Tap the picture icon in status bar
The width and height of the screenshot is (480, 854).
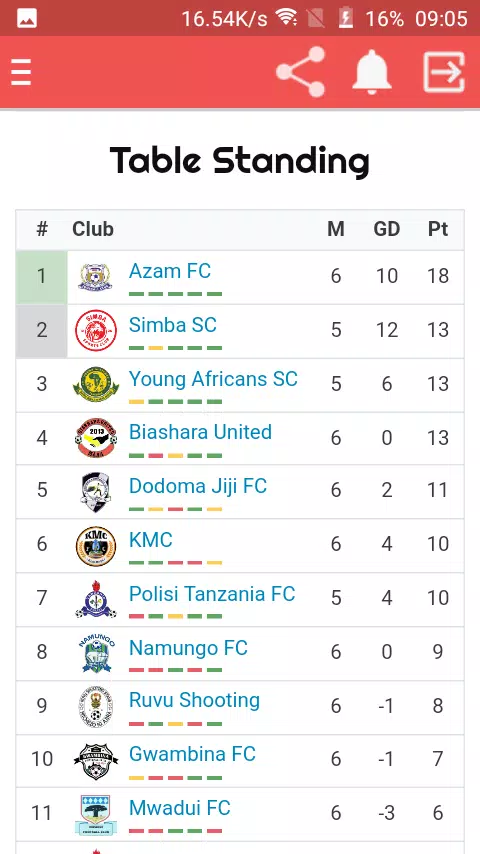[x=27, y=19]
